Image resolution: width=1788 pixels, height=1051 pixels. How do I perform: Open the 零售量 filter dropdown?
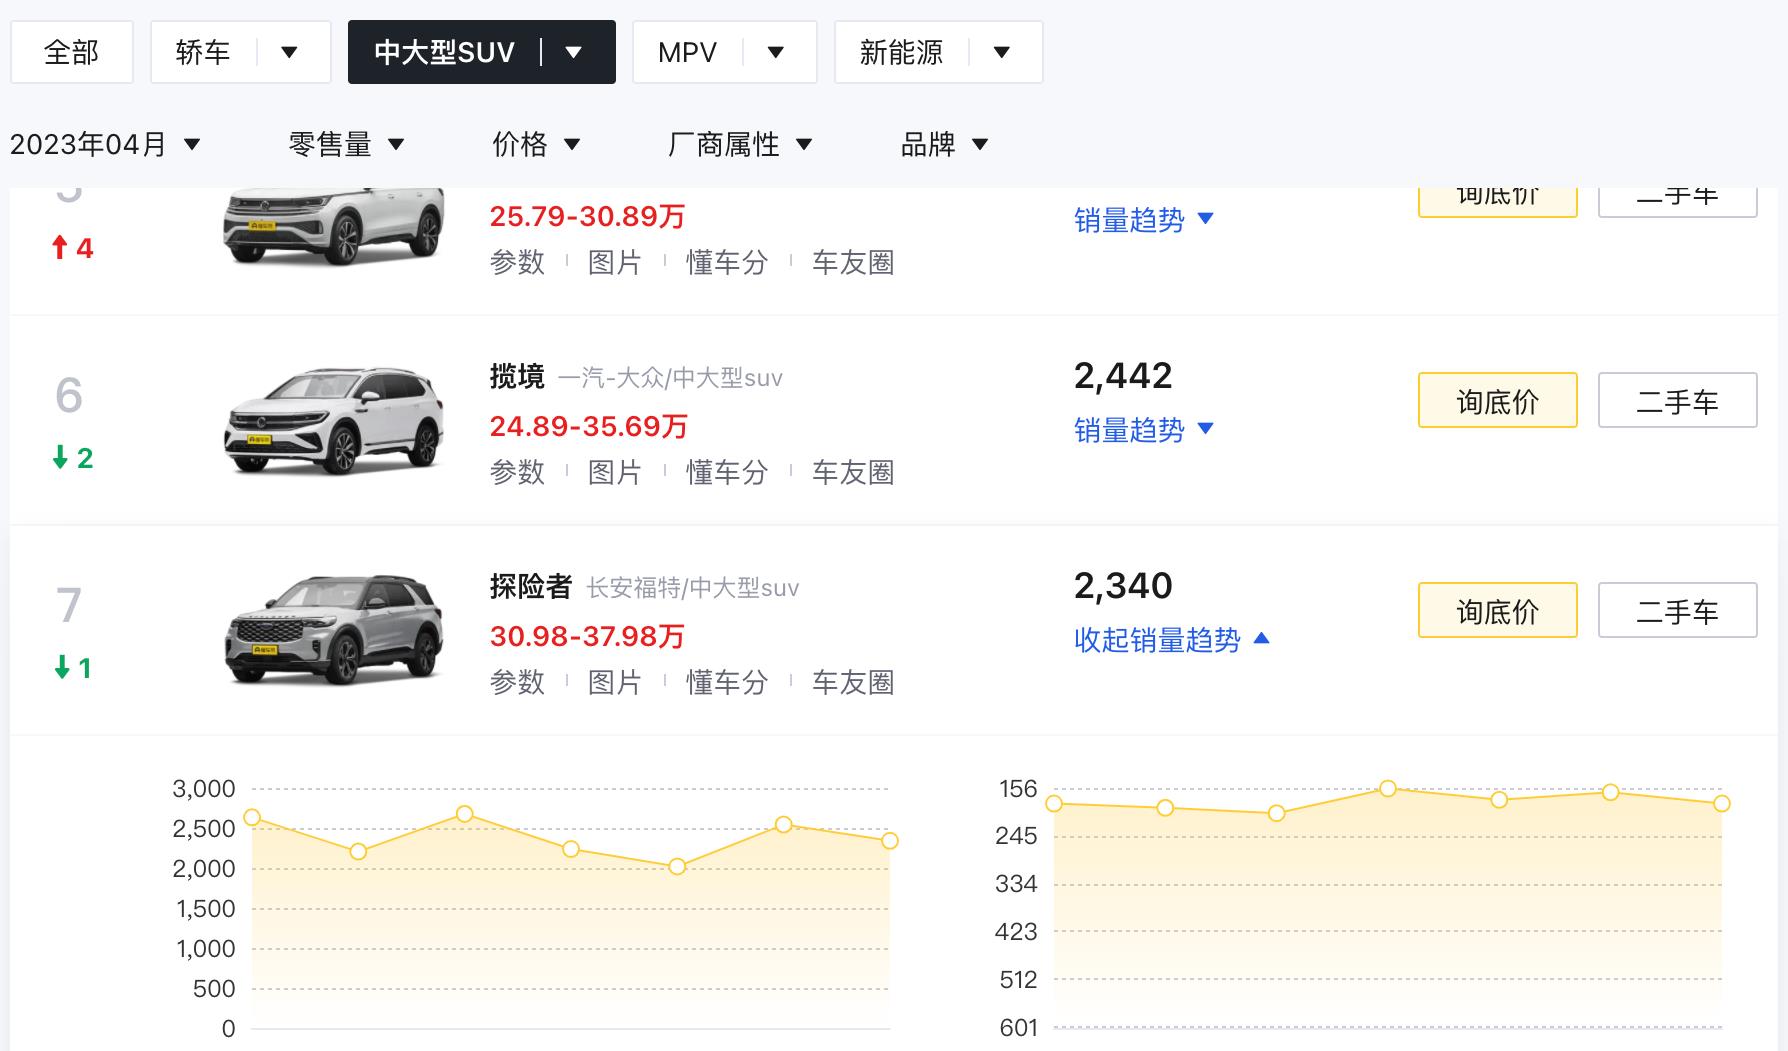(346, 145)
